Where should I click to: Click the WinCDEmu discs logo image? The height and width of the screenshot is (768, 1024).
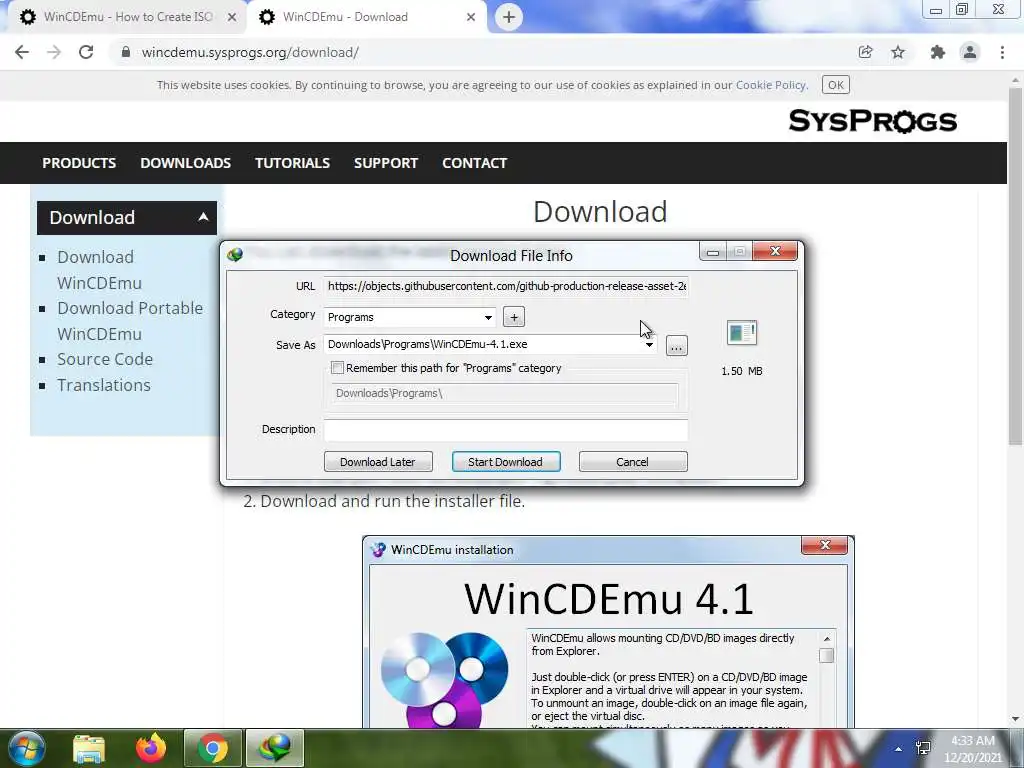(x=445, y=679)
